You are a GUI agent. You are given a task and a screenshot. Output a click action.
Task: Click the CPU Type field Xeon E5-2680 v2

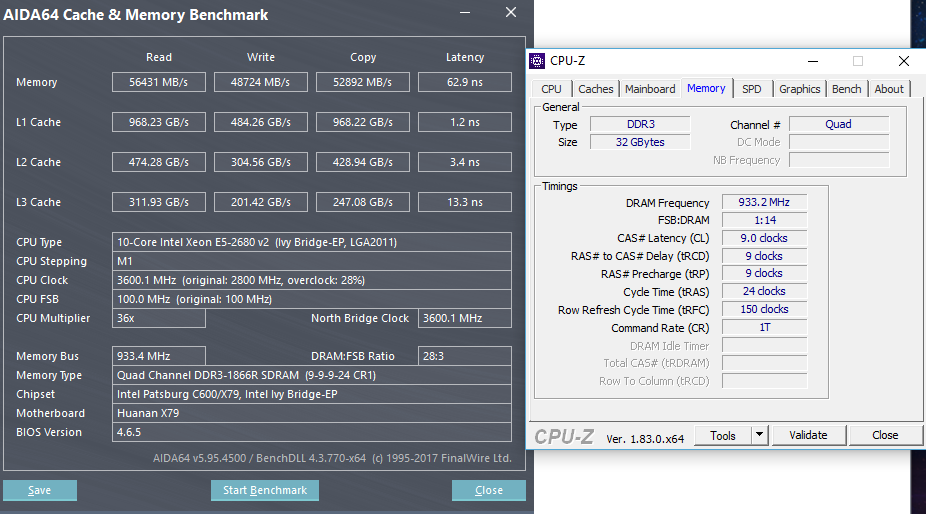(x=312, y=242)
